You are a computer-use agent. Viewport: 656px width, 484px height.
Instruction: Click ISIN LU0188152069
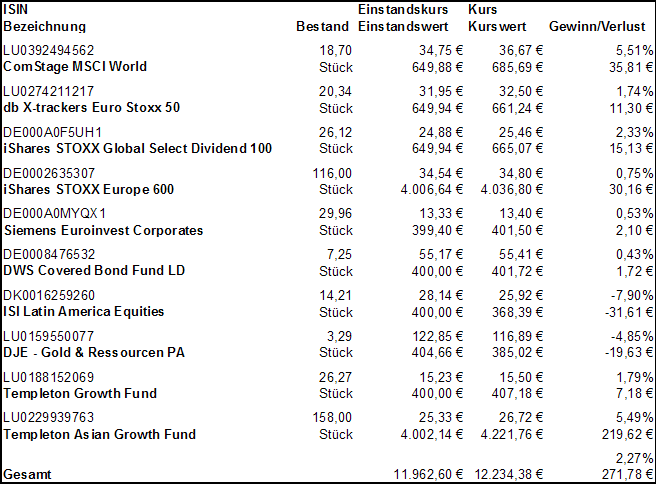click(x=49, y=377)
